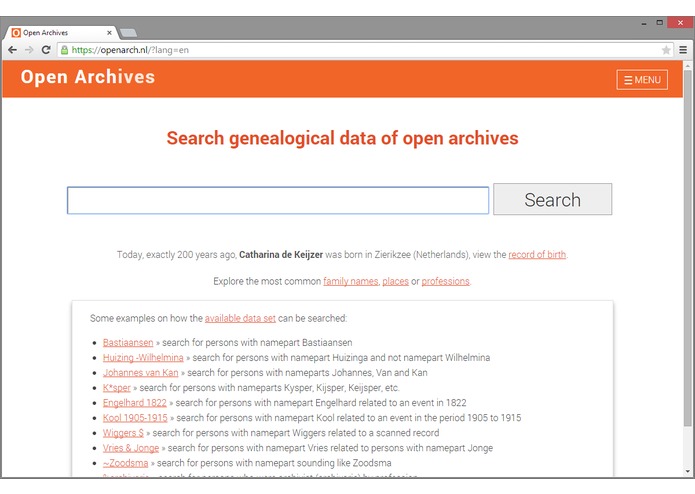Click the Search button

pos(552,199)
